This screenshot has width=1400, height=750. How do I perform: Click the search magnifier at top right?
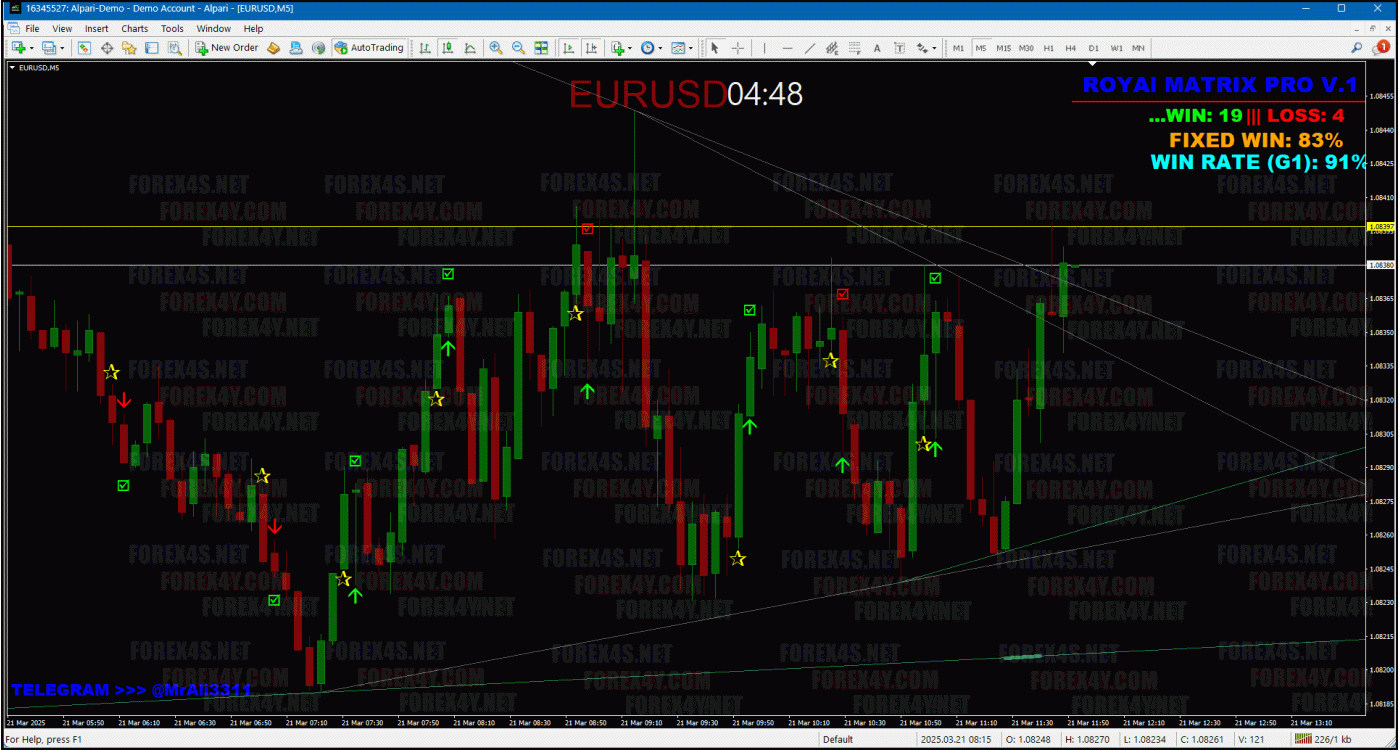click(x=1357, y=48)
